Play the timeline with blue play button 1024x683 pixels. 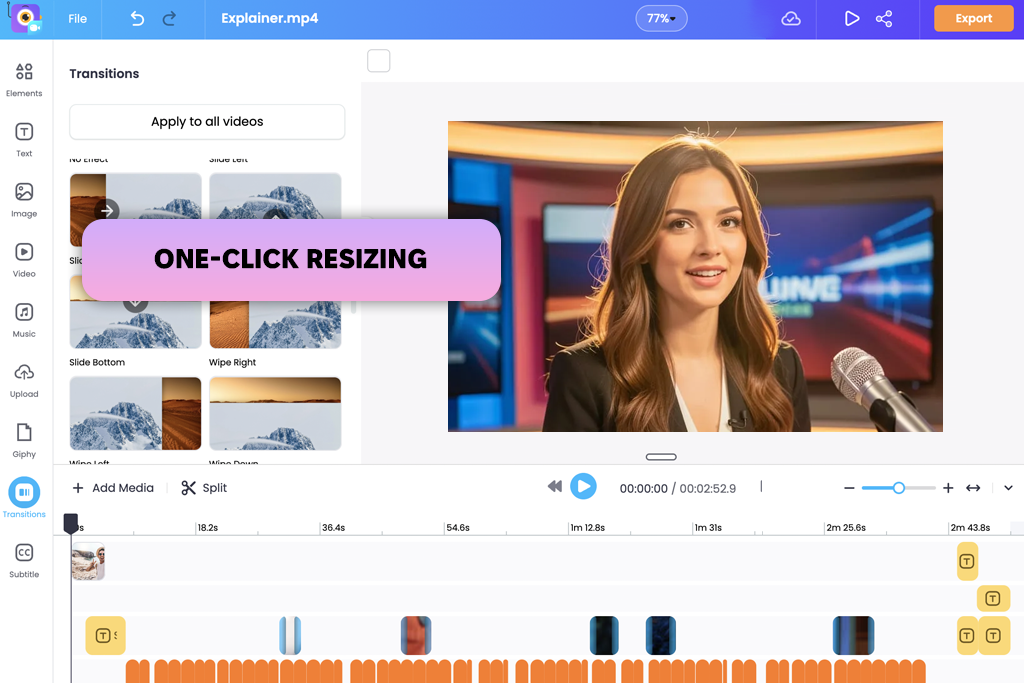(x=583, y=486)
